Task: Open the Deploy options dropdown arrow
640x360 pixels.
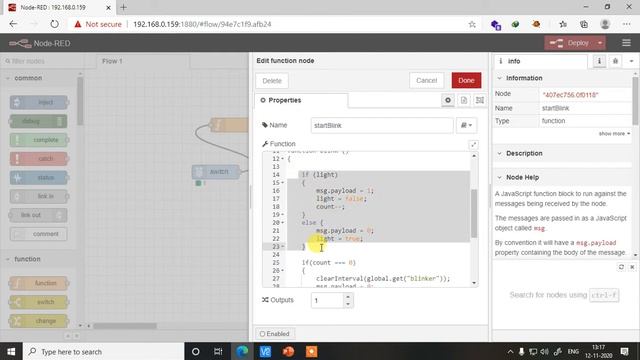Action: [600, 43]
